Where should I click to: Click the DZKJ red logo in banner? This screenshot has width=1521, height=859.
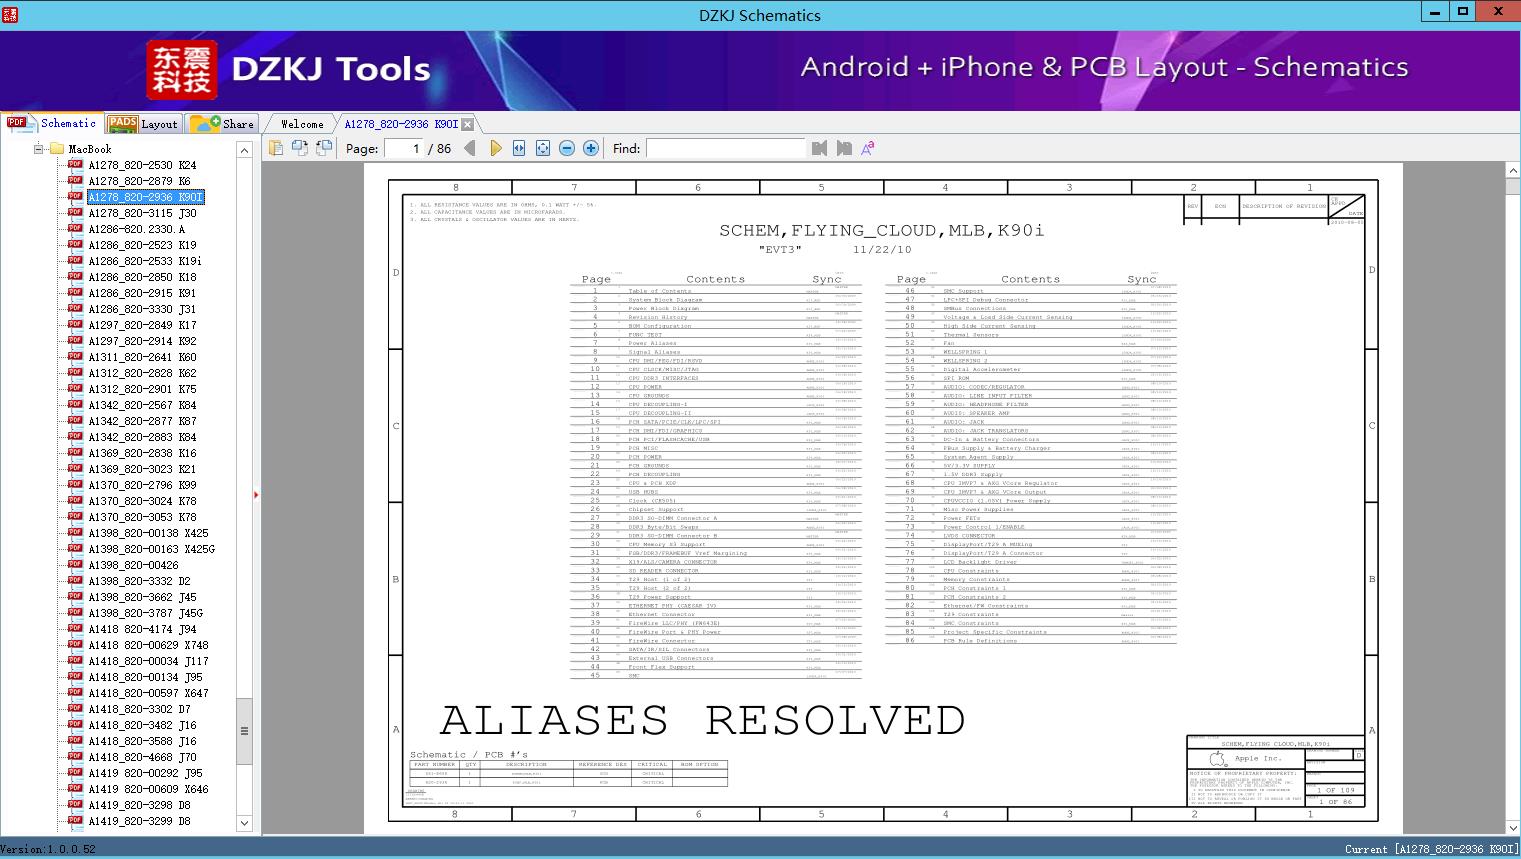(x=182, y=70)
